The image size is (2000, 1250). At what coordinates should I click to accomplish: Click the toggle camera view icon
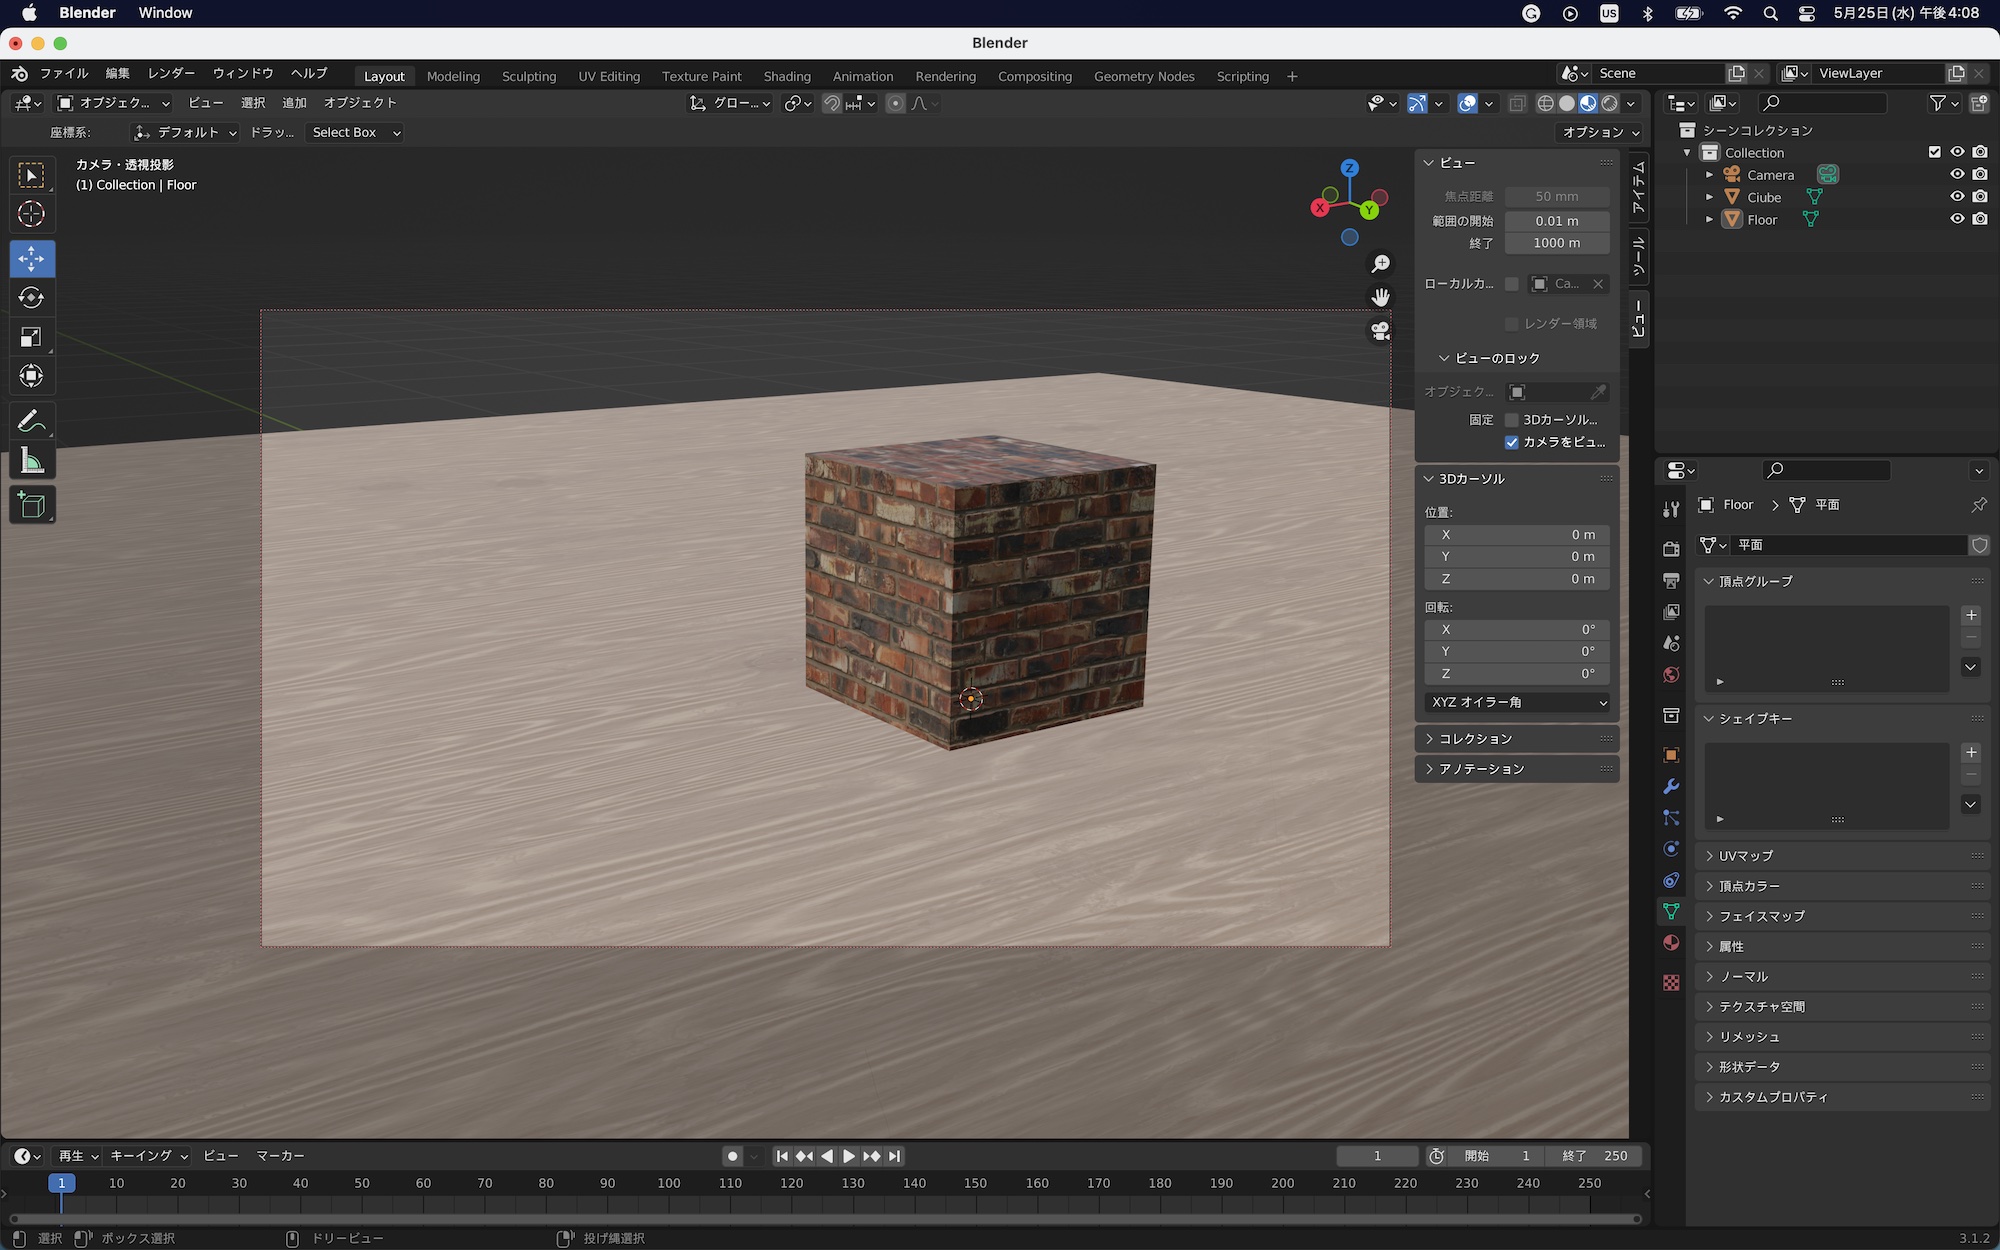[1380, 331]
